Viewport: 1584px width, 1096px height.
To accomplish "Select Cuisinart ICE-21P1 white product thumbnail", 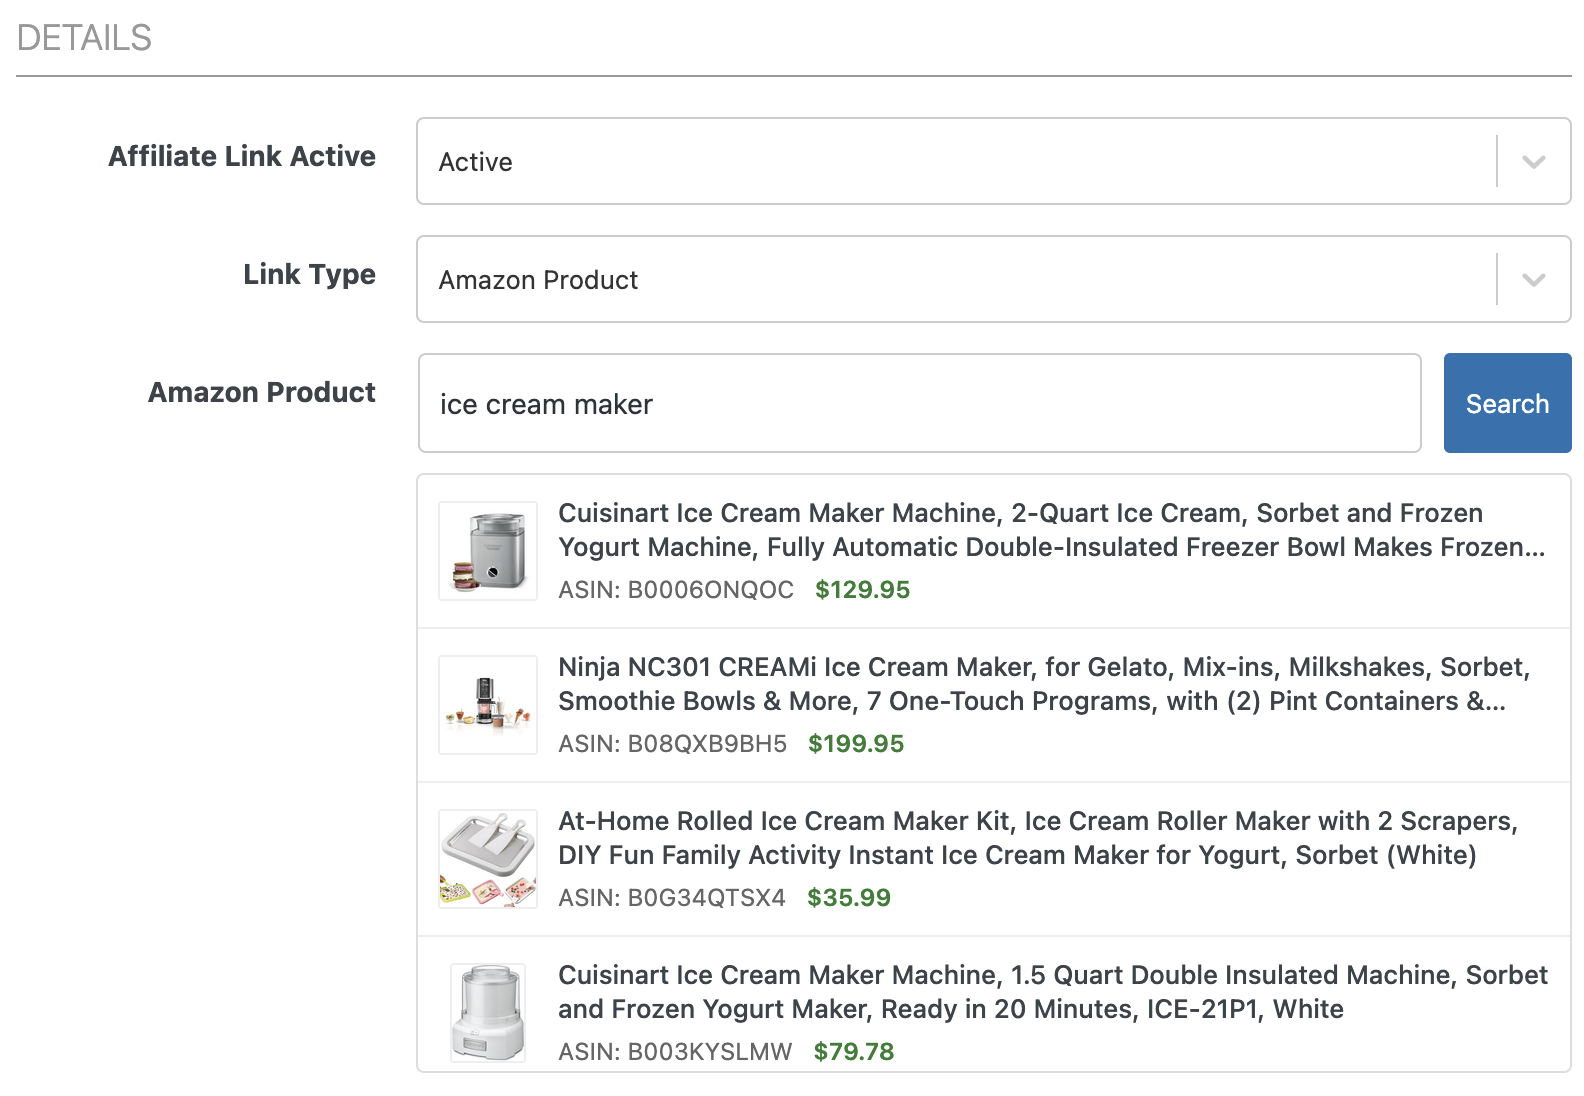I will [x=488, y=1012].
